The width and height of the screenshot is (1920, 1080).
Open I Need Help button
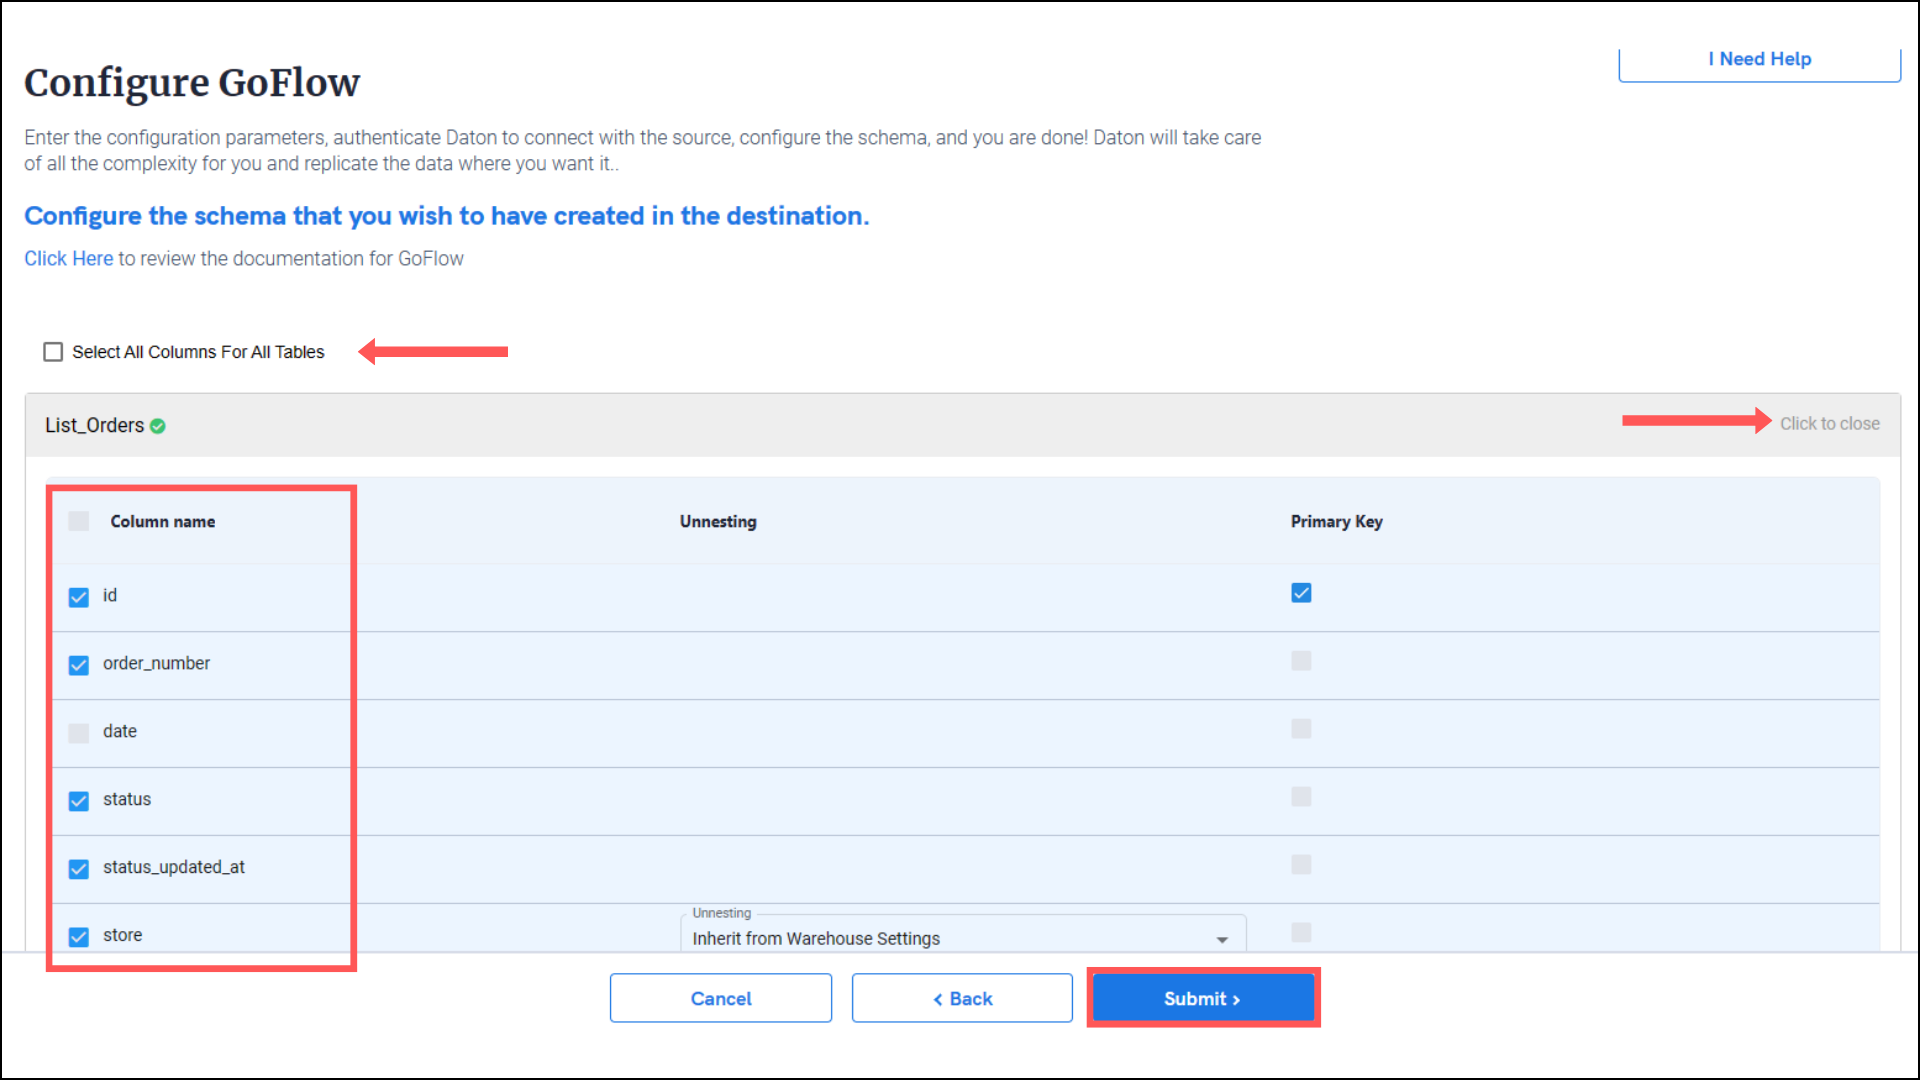(x=1759, y=60)
